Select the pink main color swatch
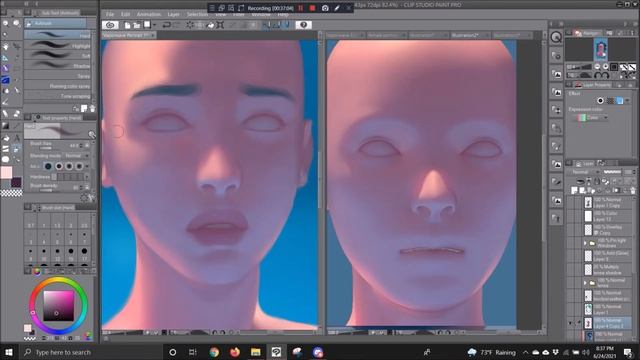Viewport: 640px width, 360px height. click(x=6, y=172)
